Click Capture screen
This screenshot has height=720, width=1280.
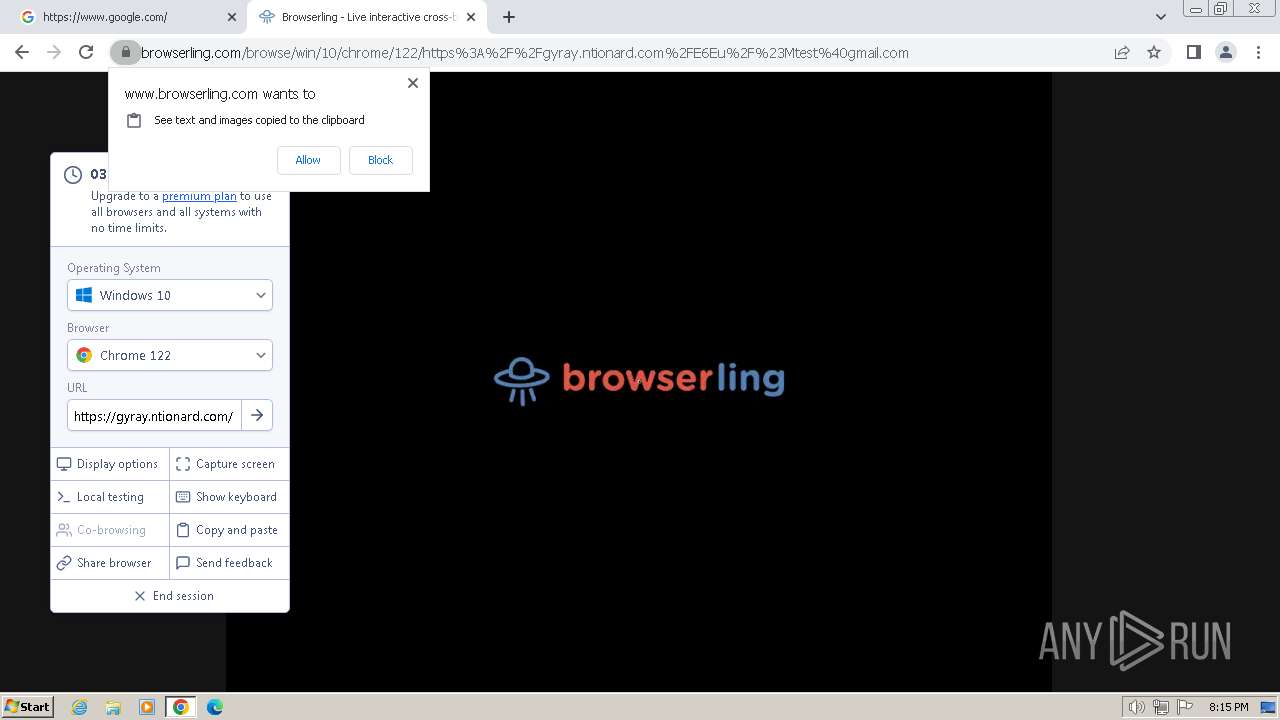(229, 464)
